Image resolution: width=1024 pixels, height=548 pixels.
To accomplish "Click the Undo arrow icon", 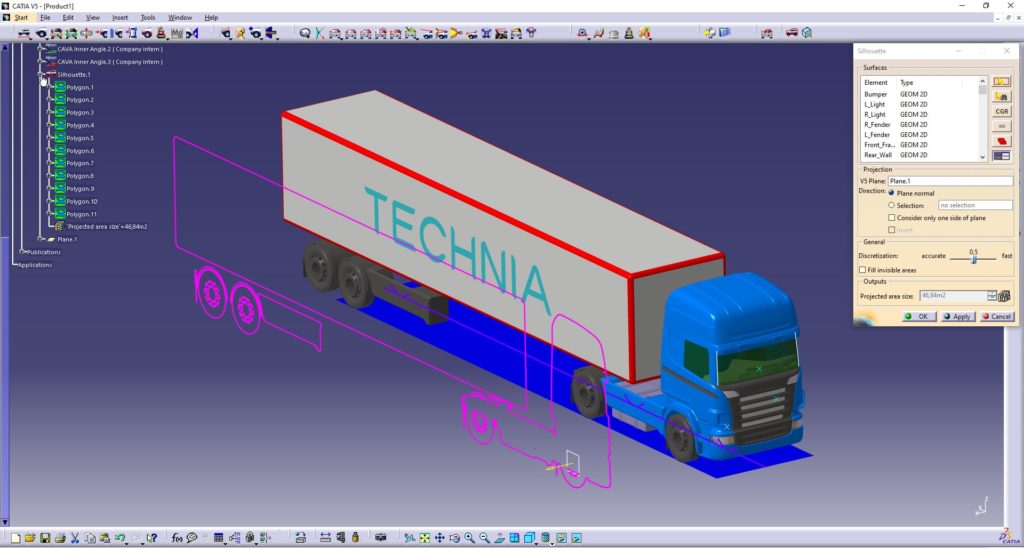I will (x=120, y=538).
